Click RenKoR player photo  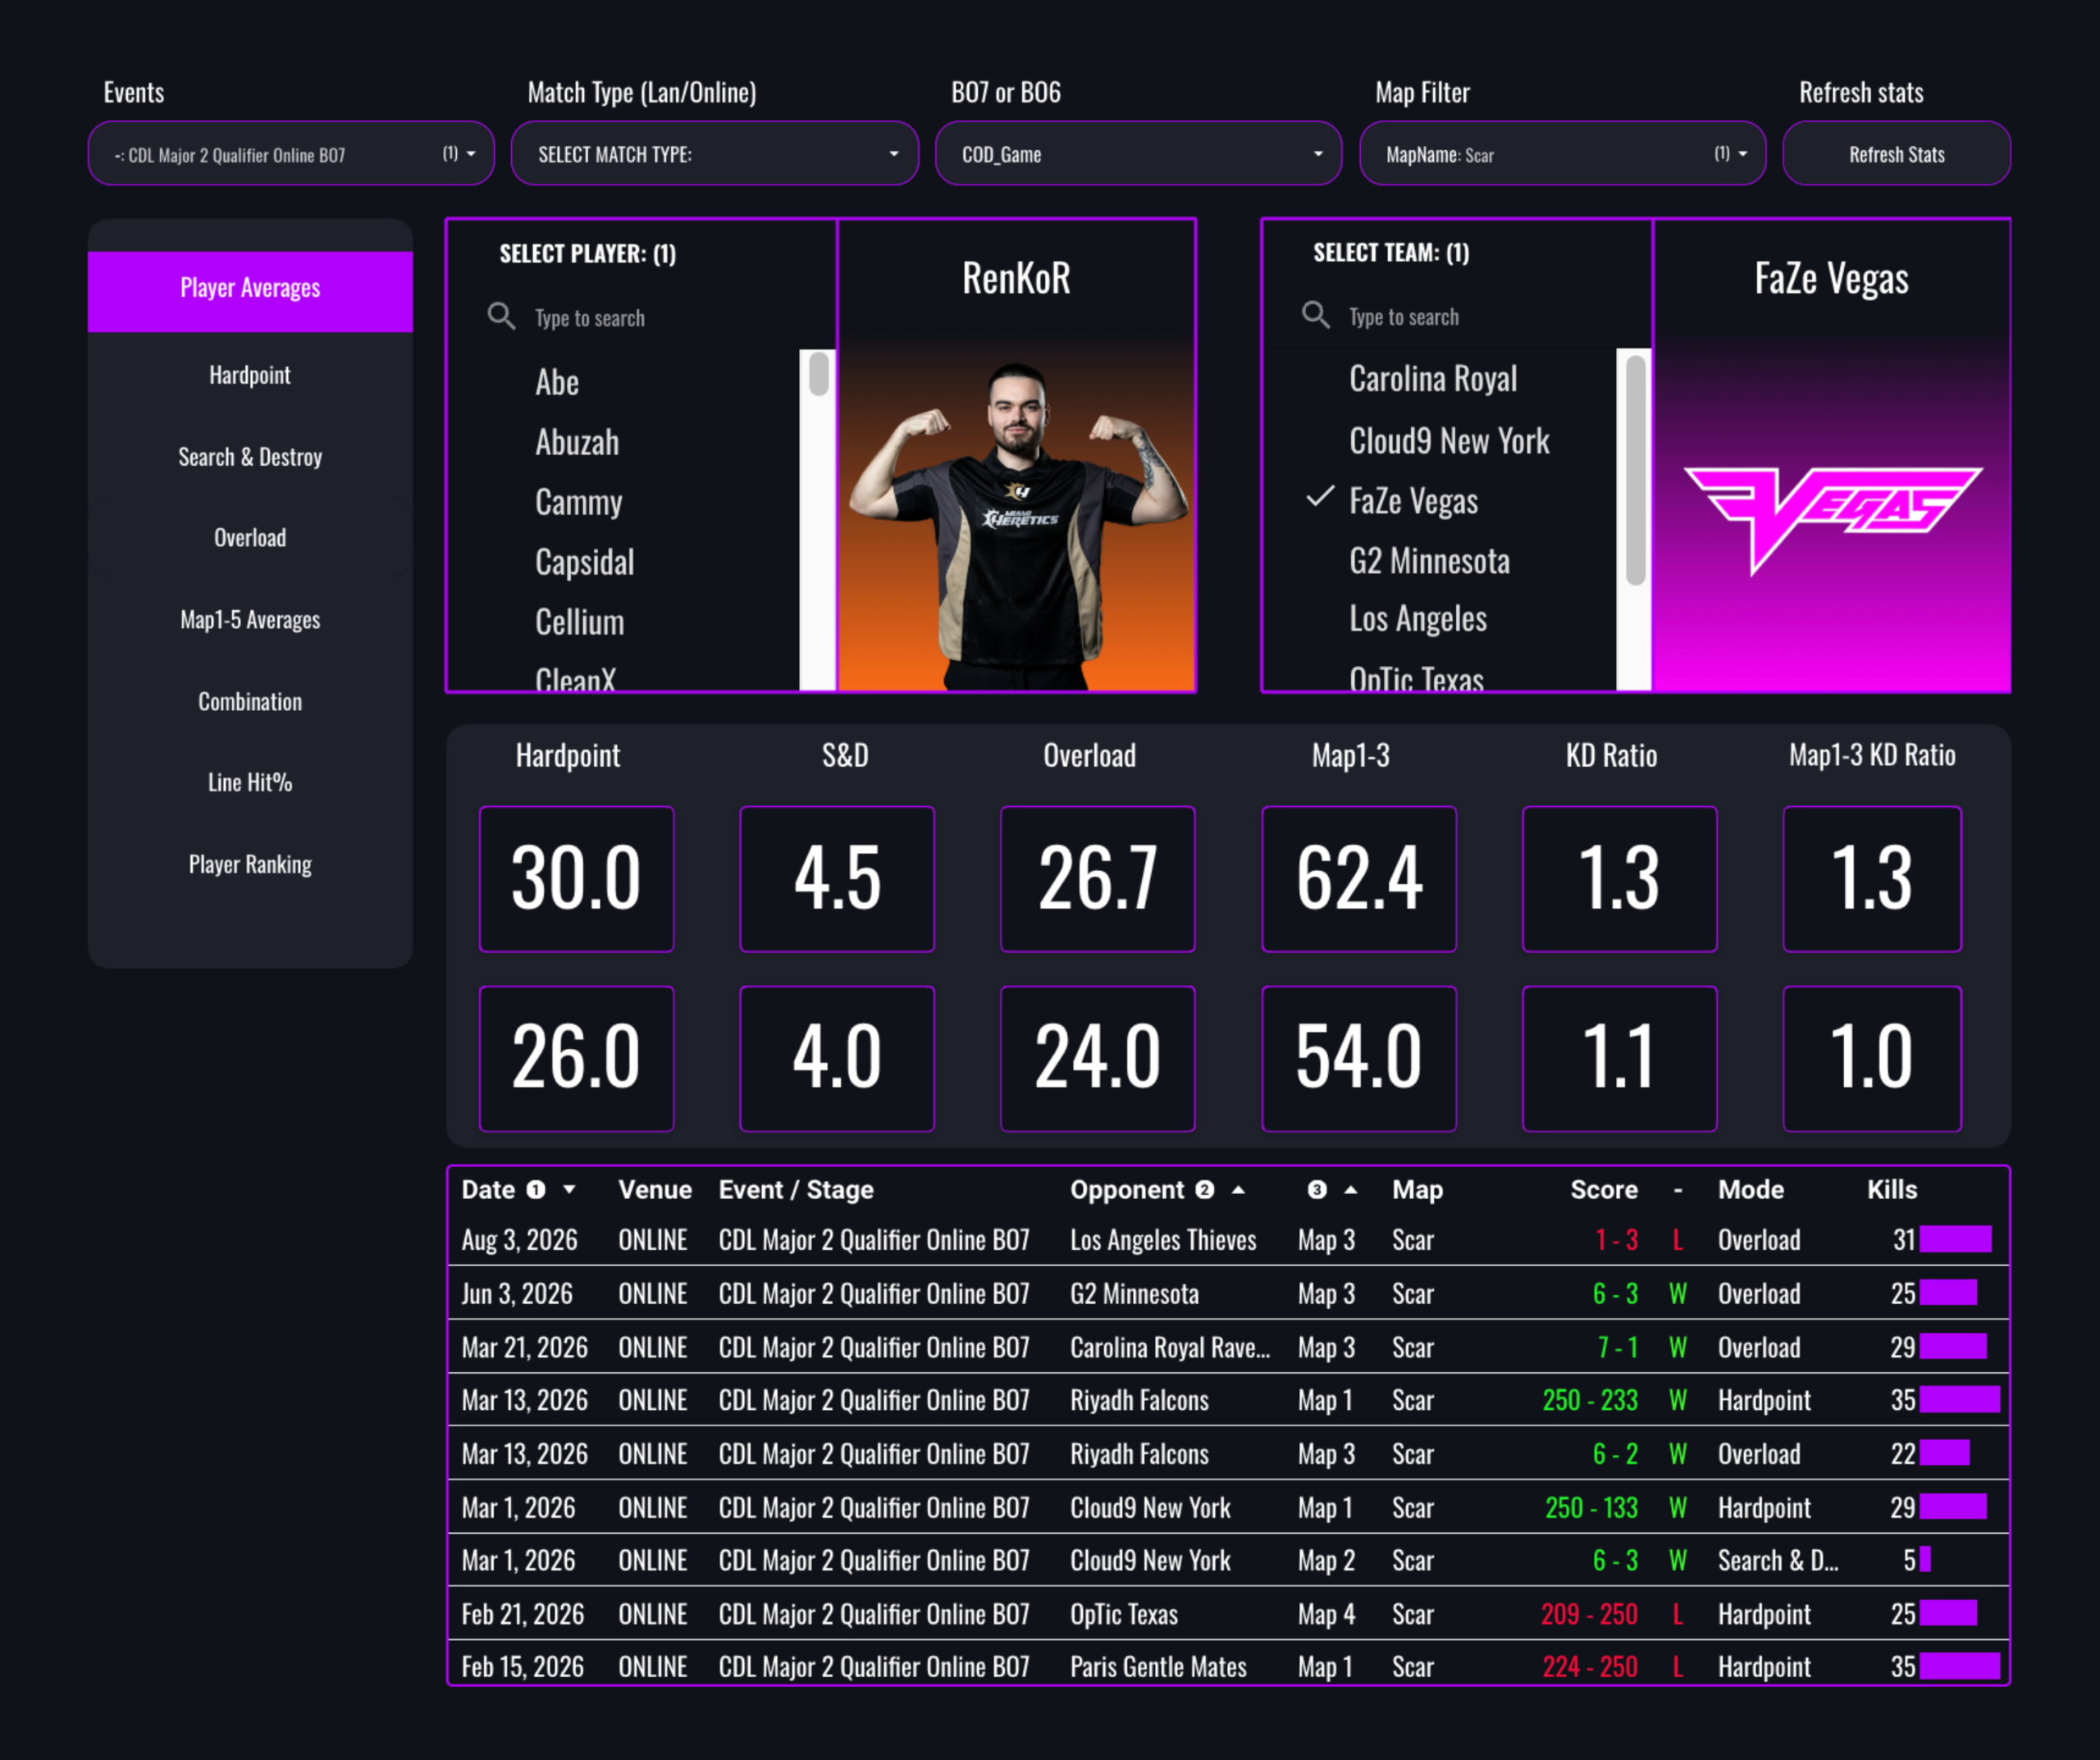[1016, 520]
